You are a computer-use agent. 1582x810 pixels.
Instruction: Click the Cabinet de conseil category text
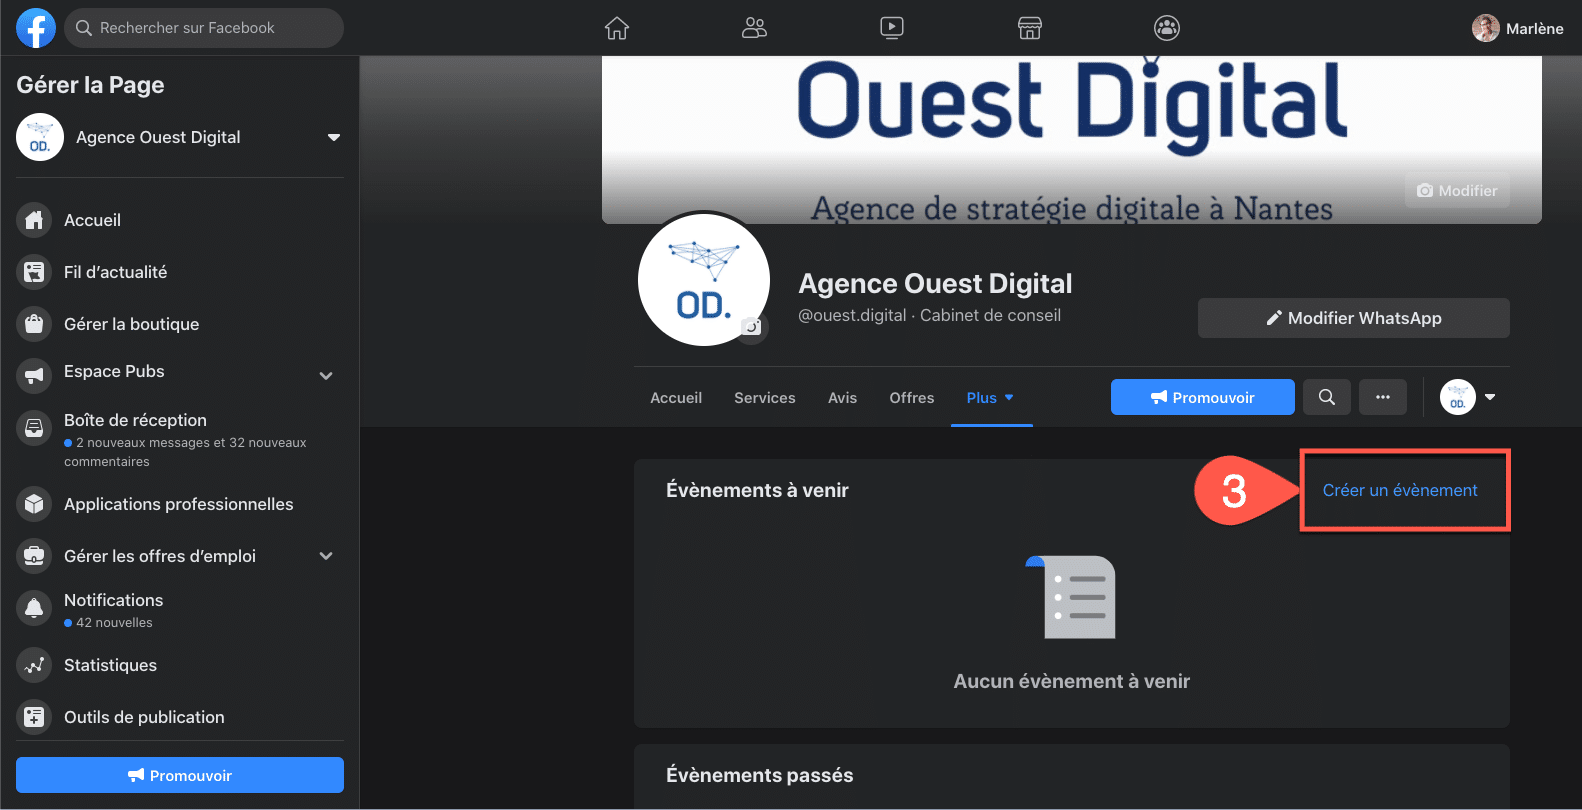(x=990, y=315)
